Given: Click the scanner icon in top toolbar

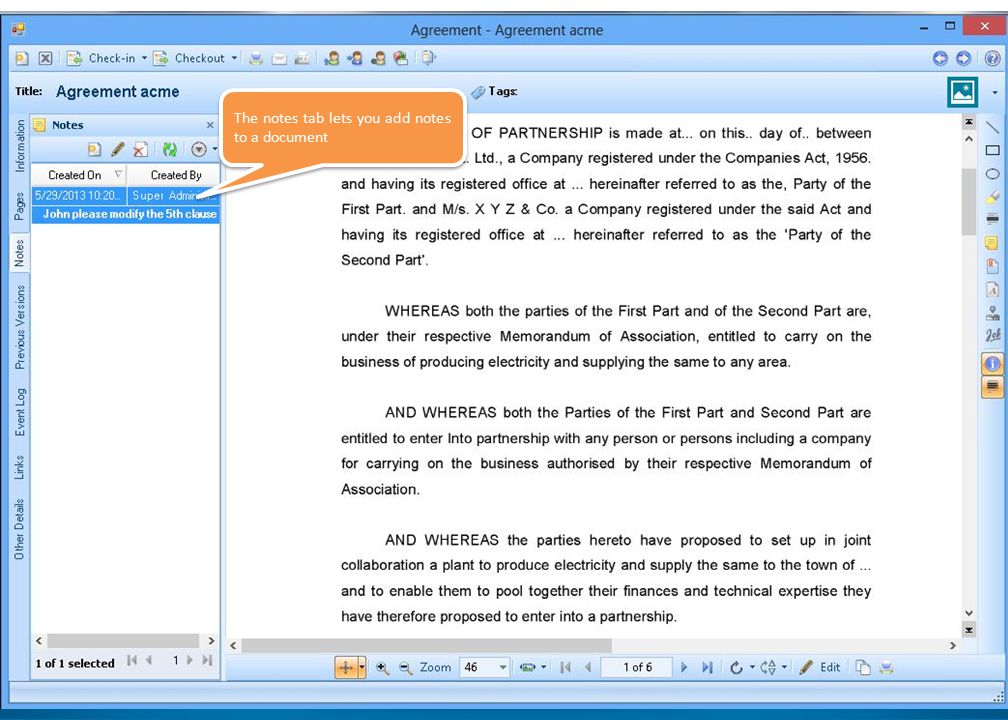Looking at the screenshot, I should (256, 58).
